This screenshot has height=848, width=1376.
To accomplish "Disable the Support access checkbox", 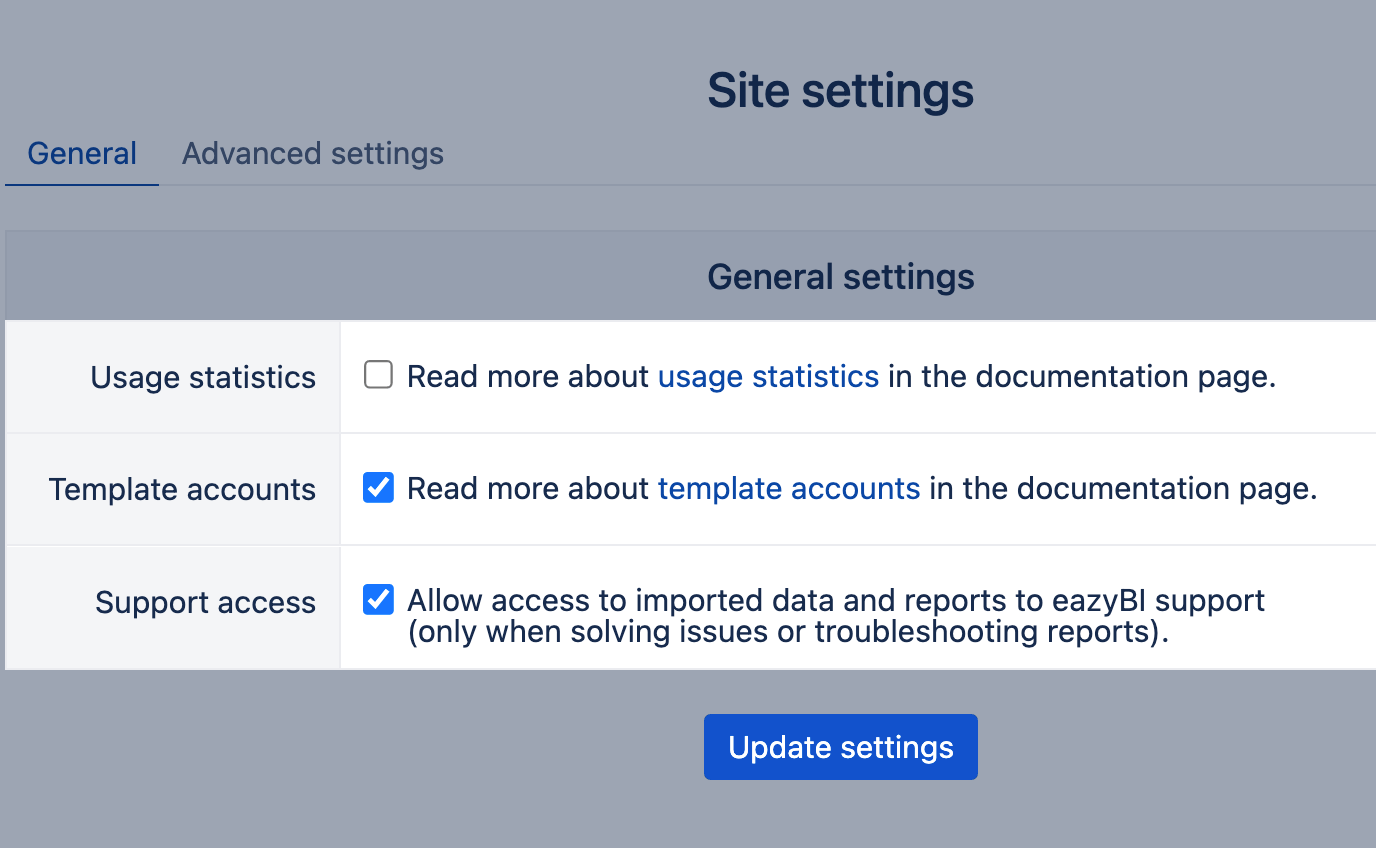I will (378, 600).
